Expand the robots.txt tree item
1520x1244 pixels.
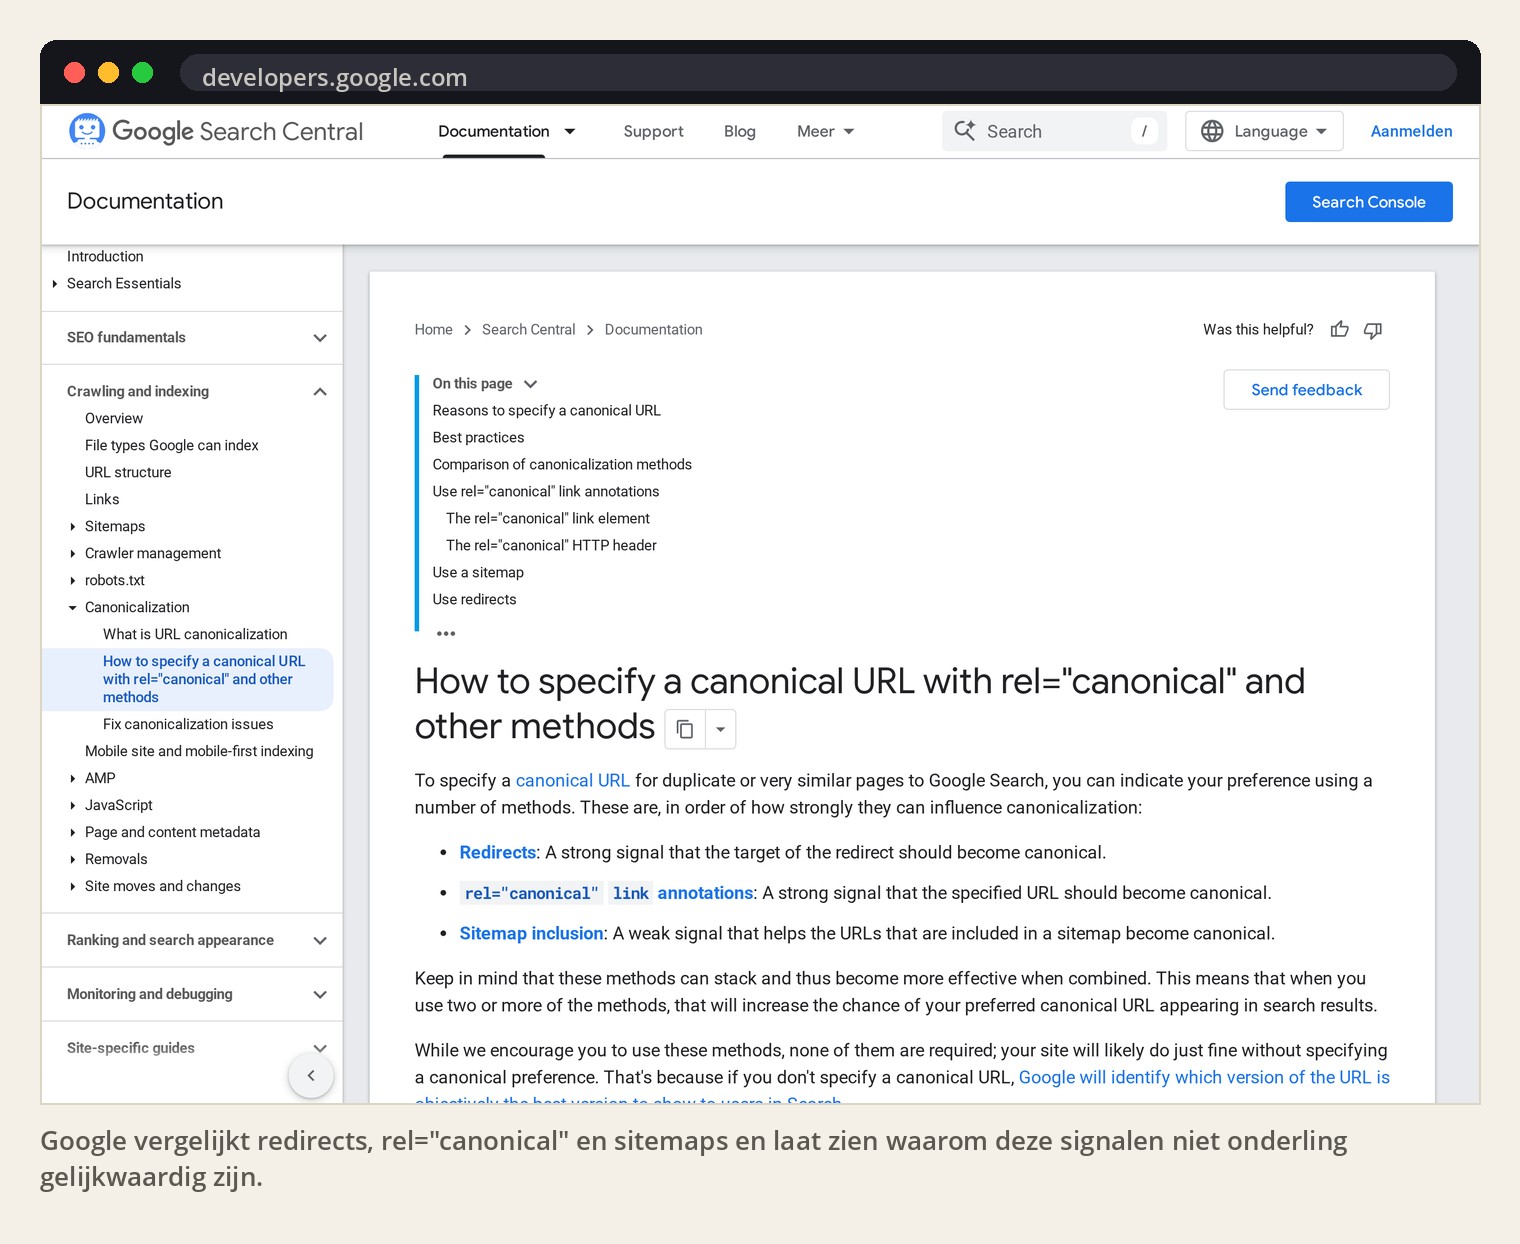[x=72, y=581]
